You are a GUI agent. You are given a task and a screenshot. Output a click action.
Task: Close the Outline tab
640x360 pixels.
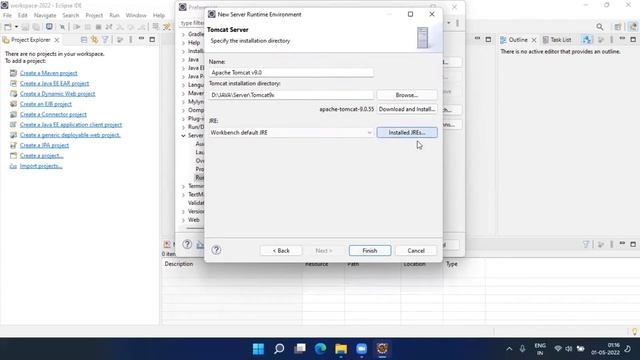tap(534, 40)
